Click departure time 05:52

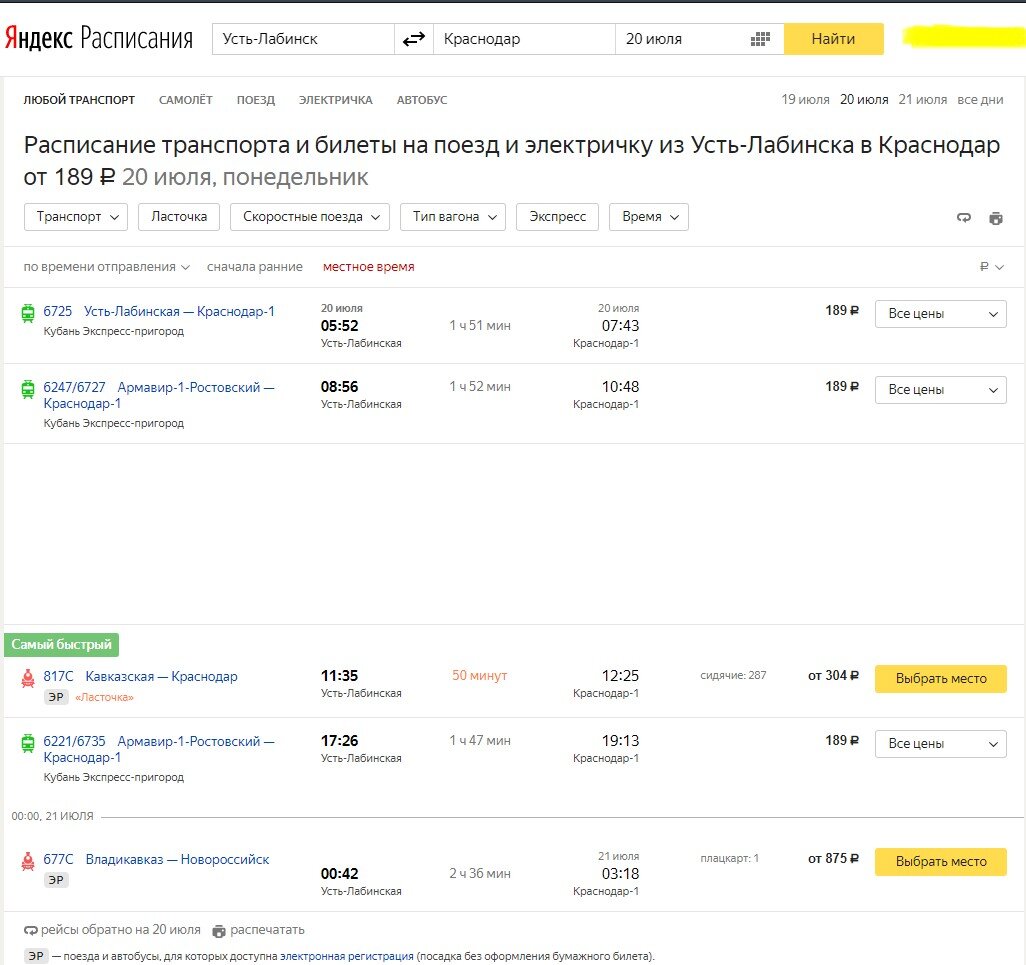340,326
